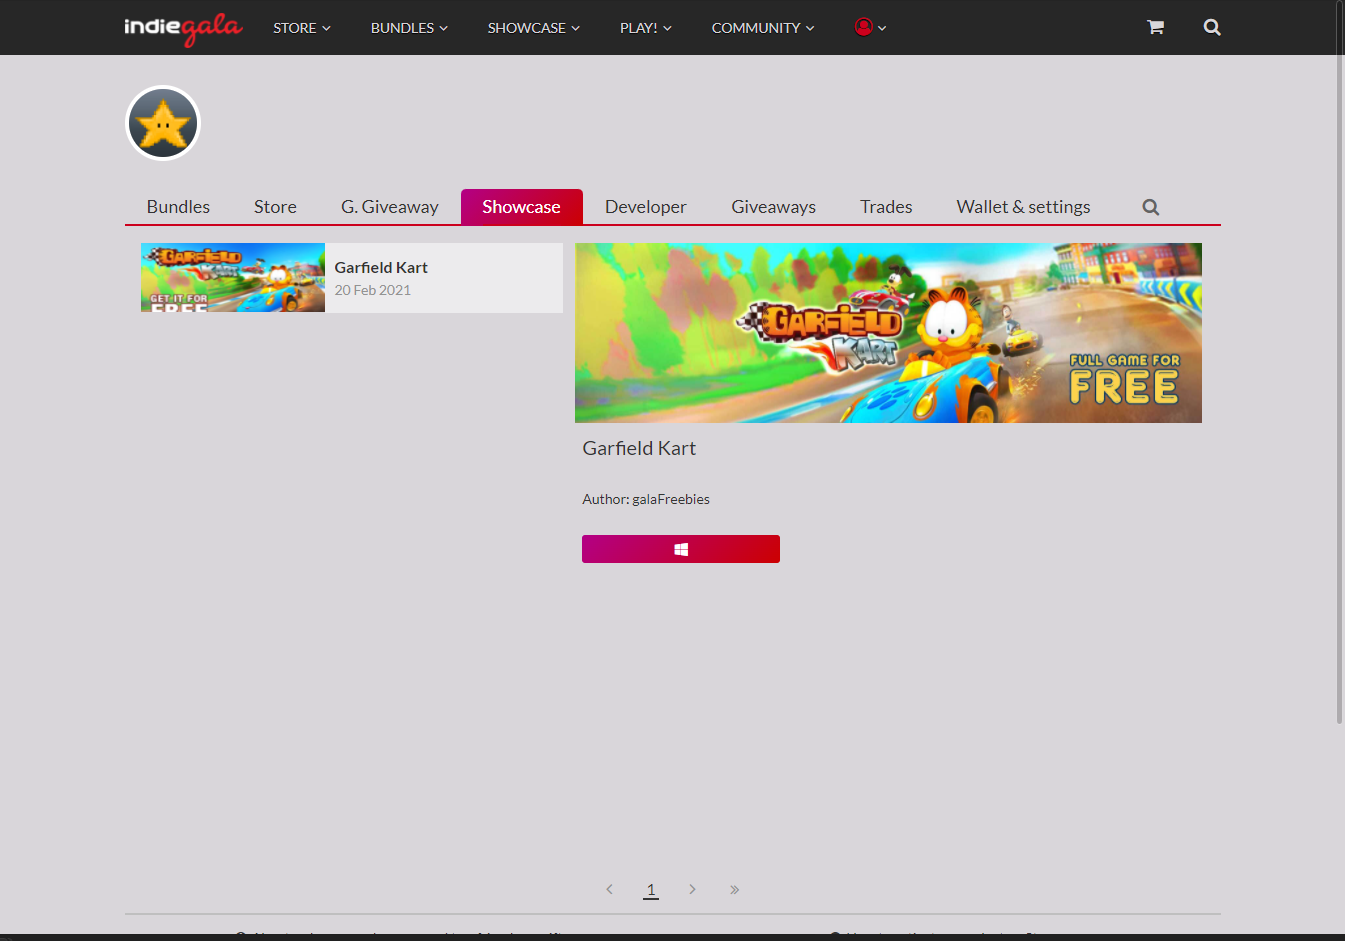The height and width of the screenshot is (941, 1345).
Task: Expand the COMMUNITY dropdown menu
Action: [x=763, y=28]
